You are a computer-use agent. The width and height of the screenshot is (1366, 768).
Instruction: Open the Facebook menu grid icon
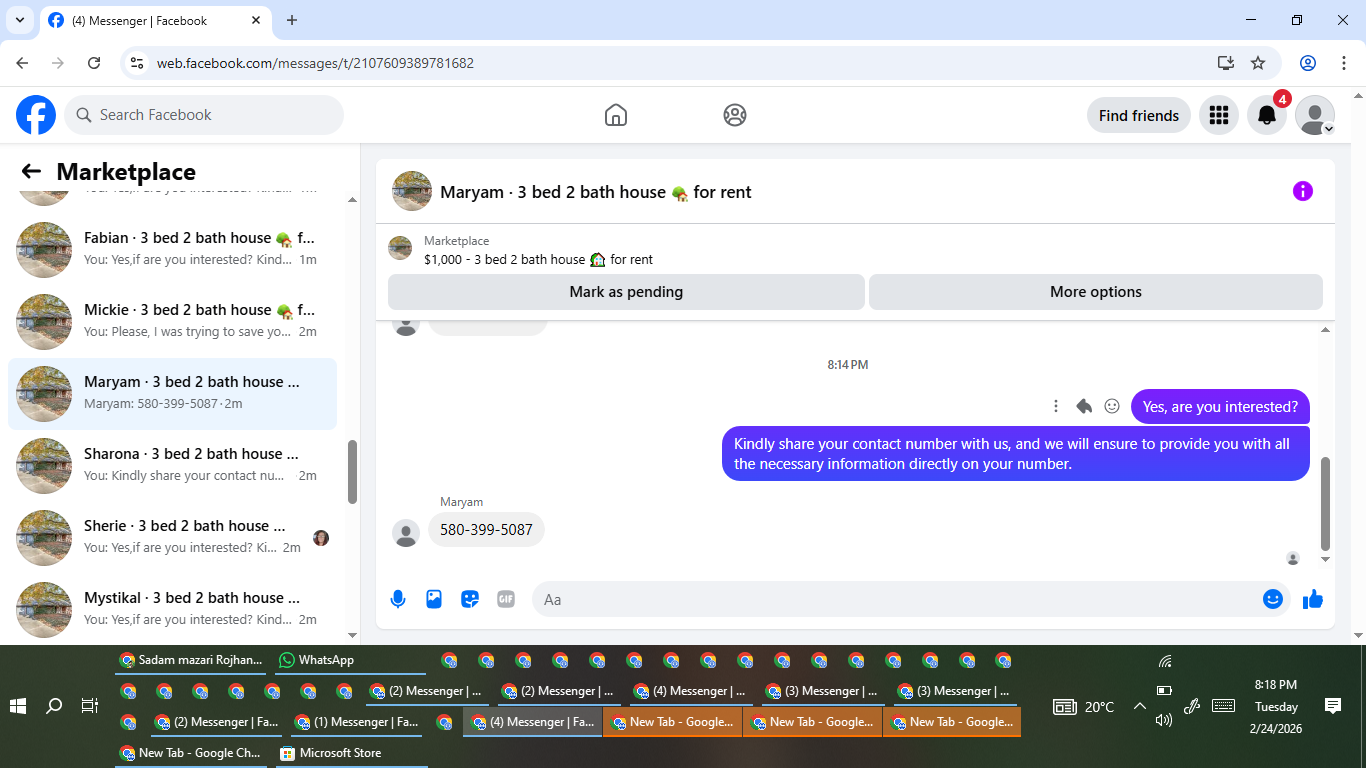(1218, 115)
